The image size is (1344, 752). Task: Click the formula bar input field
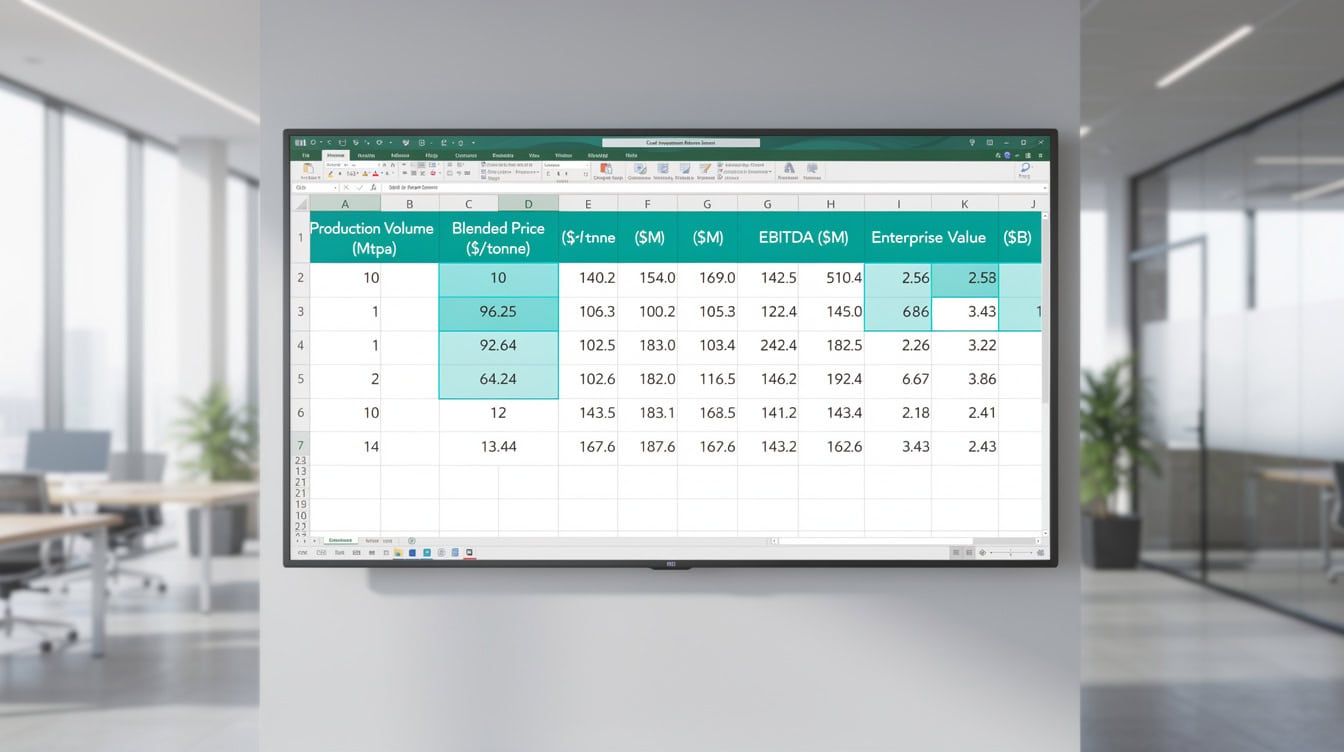[712, 187]
